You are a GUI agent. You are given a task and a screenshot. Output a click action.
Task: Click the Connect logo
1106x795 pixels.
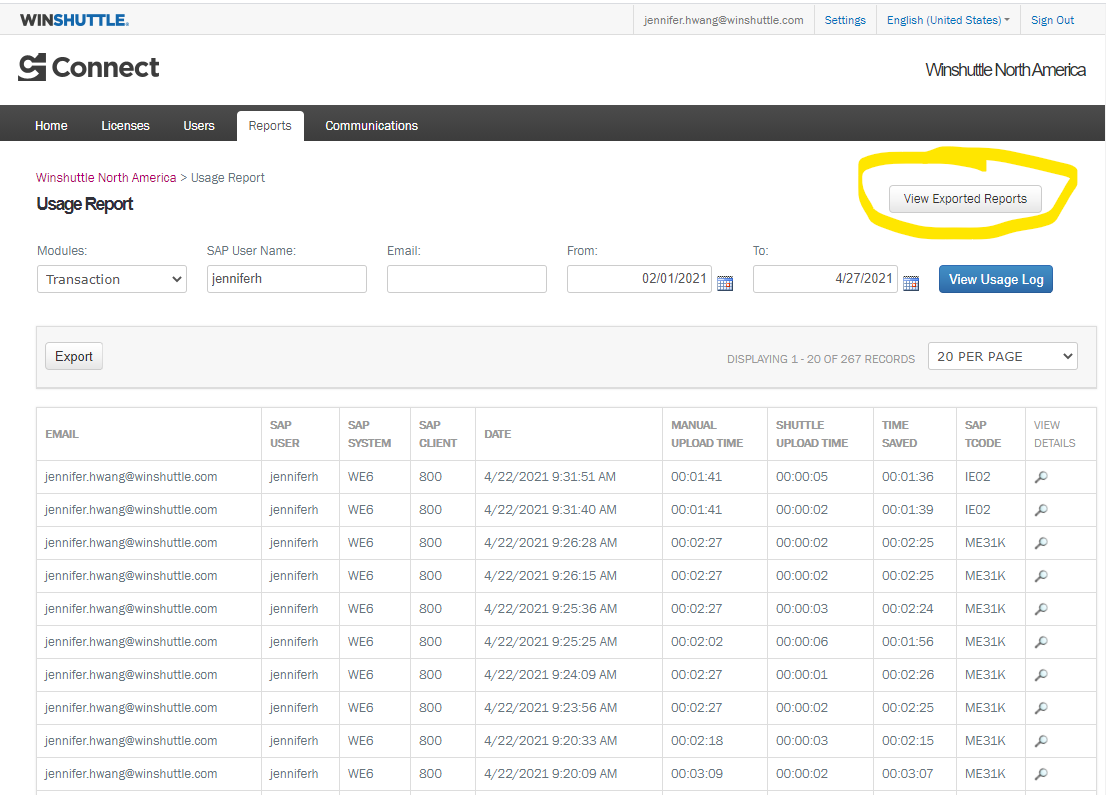(89, 68)
